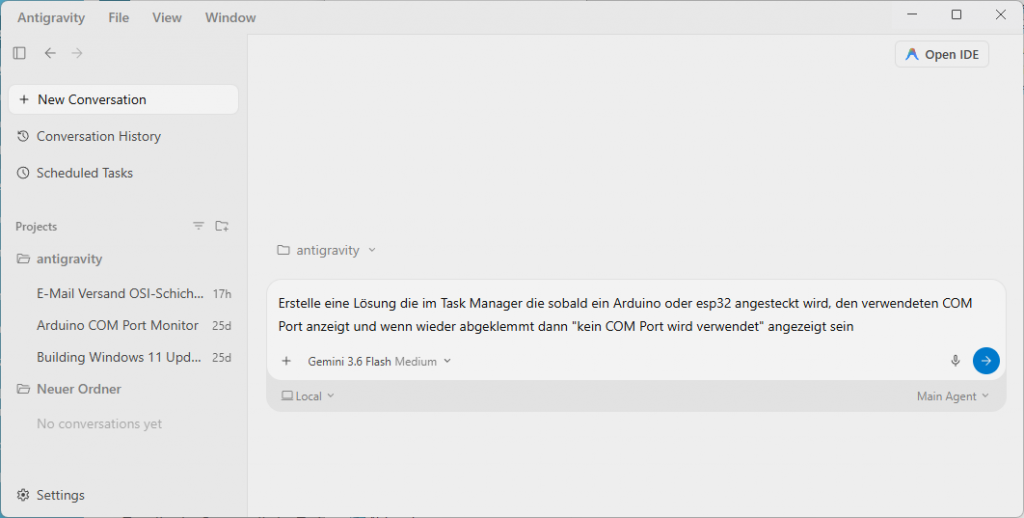
Task: Click the microphone voice input icon
Action: (x=955, y=361)
